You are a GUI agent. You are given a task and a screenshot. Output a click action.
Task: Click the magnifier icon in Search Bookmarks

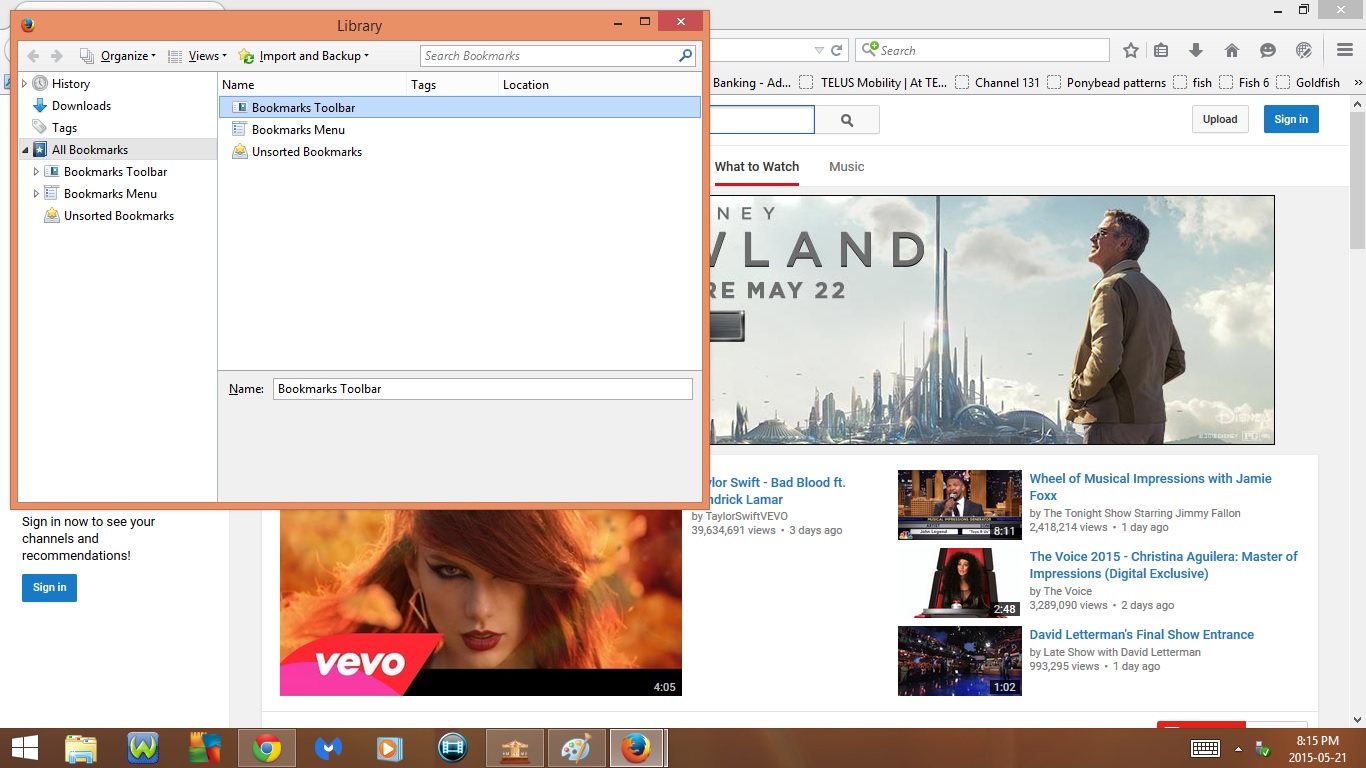click(x=685, y=56)
